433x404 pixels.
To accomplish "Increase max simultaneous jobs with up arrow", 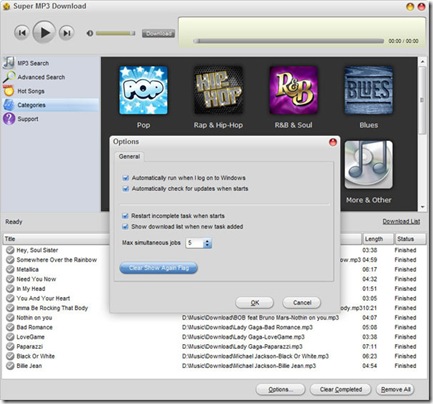I will 207,241.
